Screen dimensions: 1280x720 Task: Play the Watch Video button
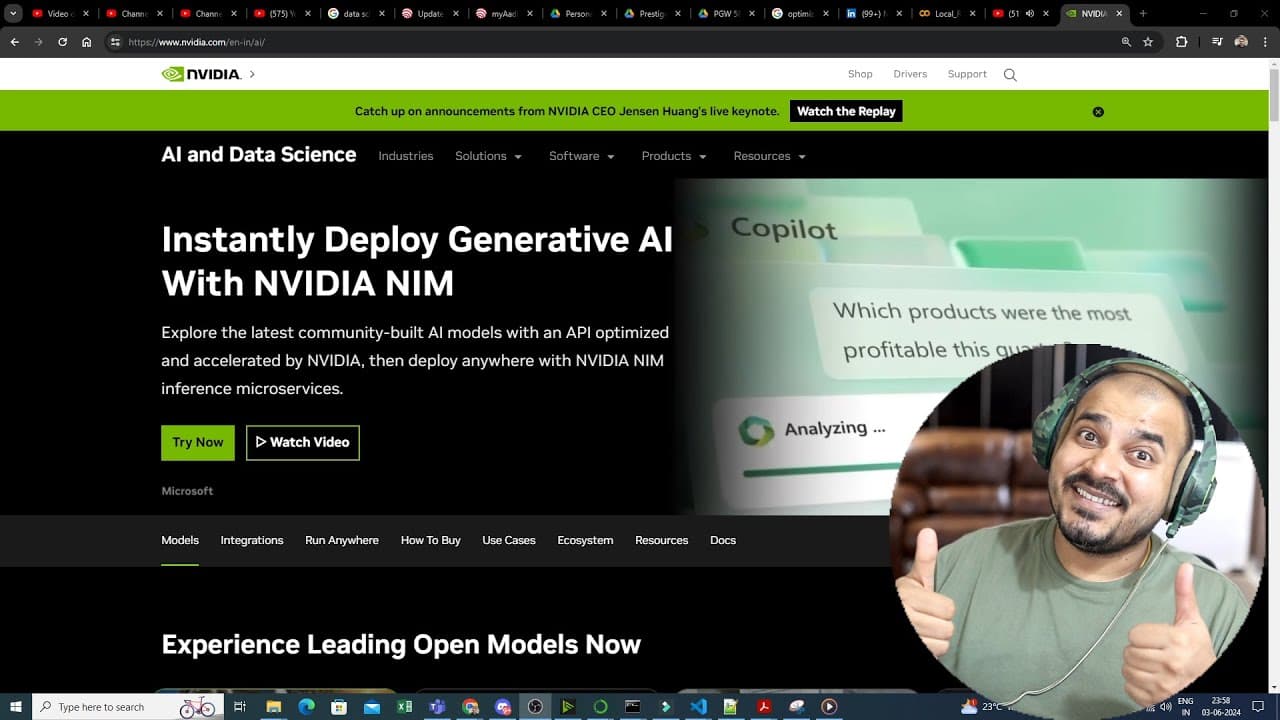pos(303,443)
